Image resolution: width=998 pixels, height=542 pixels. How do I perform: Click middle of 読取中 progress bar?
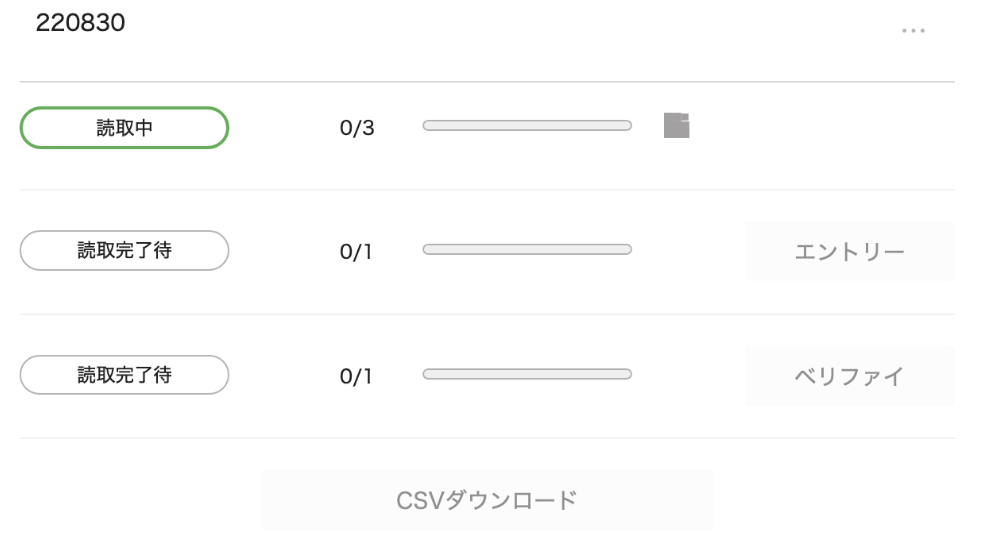click(527, 125)
